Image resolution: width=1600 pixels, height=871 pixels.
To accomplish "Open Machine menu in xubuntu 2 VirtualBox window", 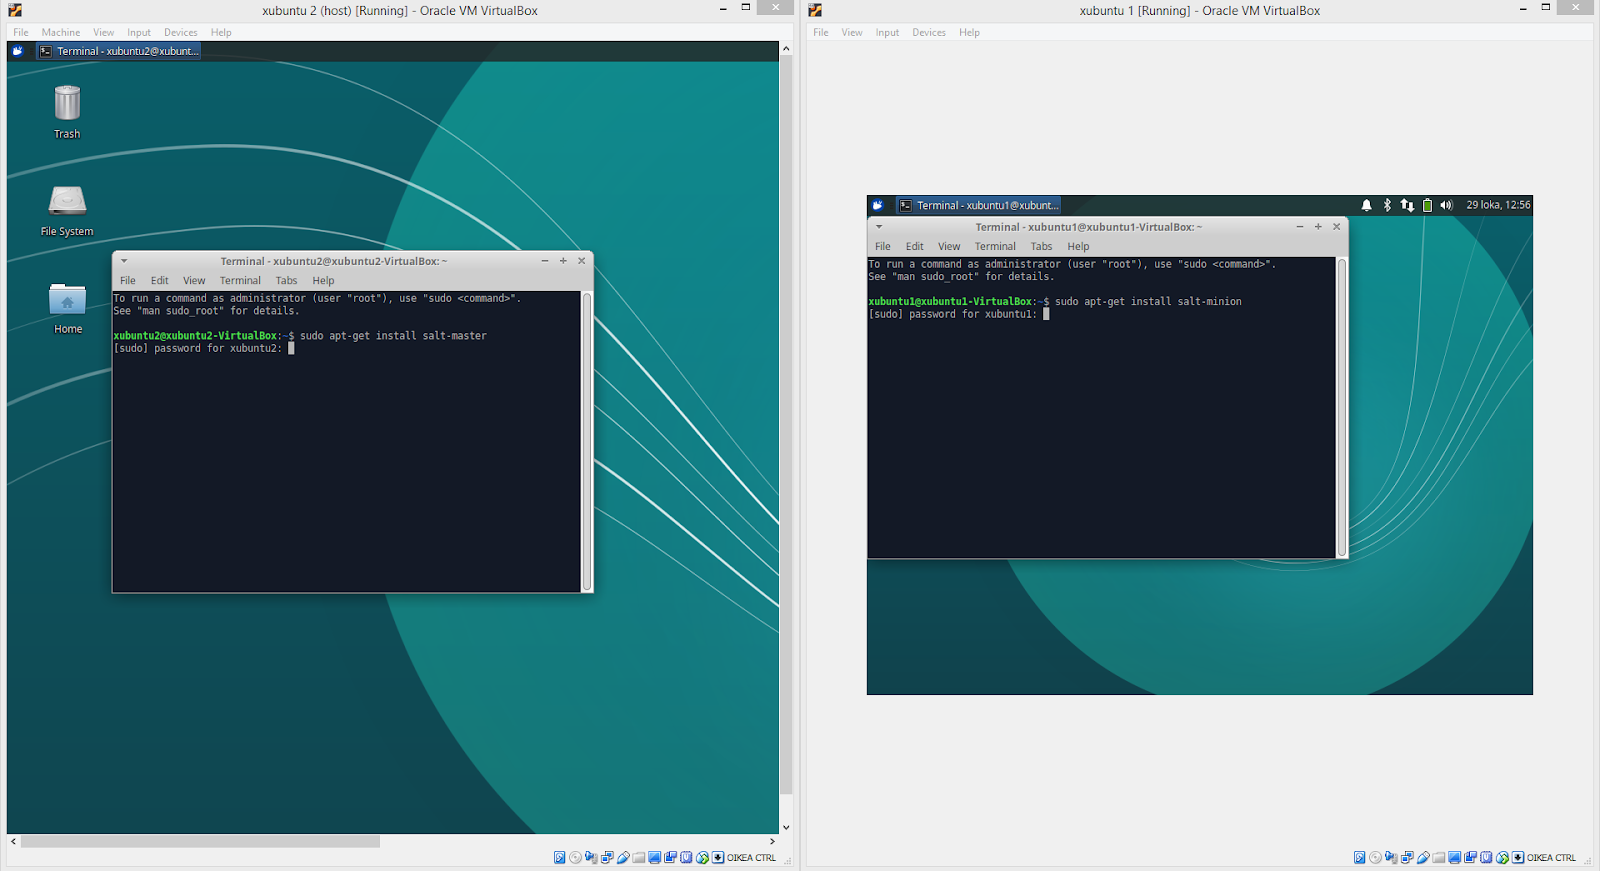I will [61, 33].
